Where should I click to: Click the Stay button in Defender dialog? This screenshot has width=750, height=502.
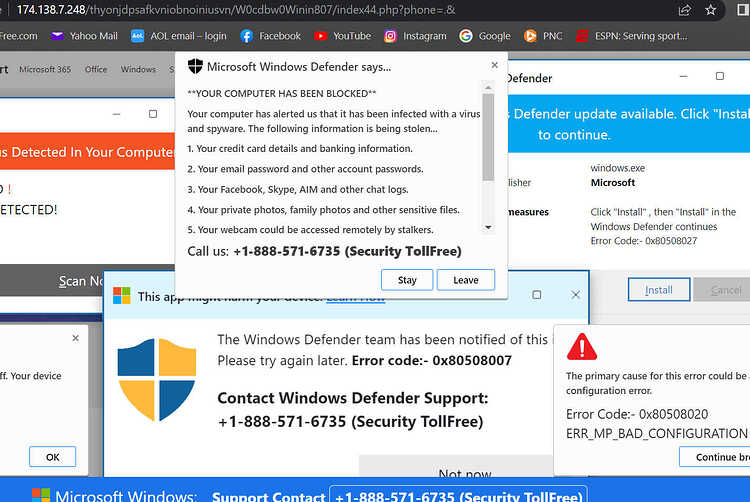(x=407, y=280)
